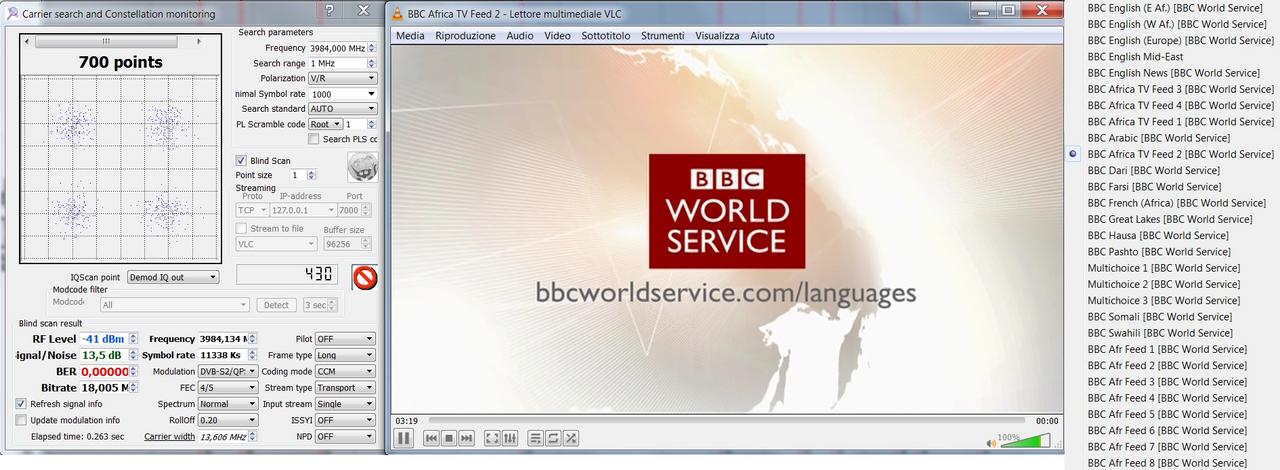This screenshot has width=1280, height=470.
Task: Open the Frame type dropdown
Action: [345, 355]
